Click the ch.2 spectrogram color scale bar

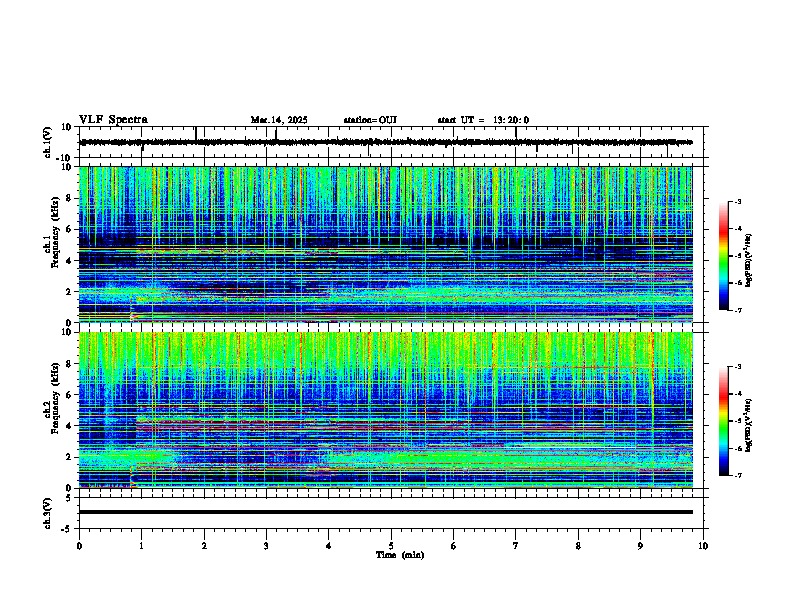click(x=723, y=421)
